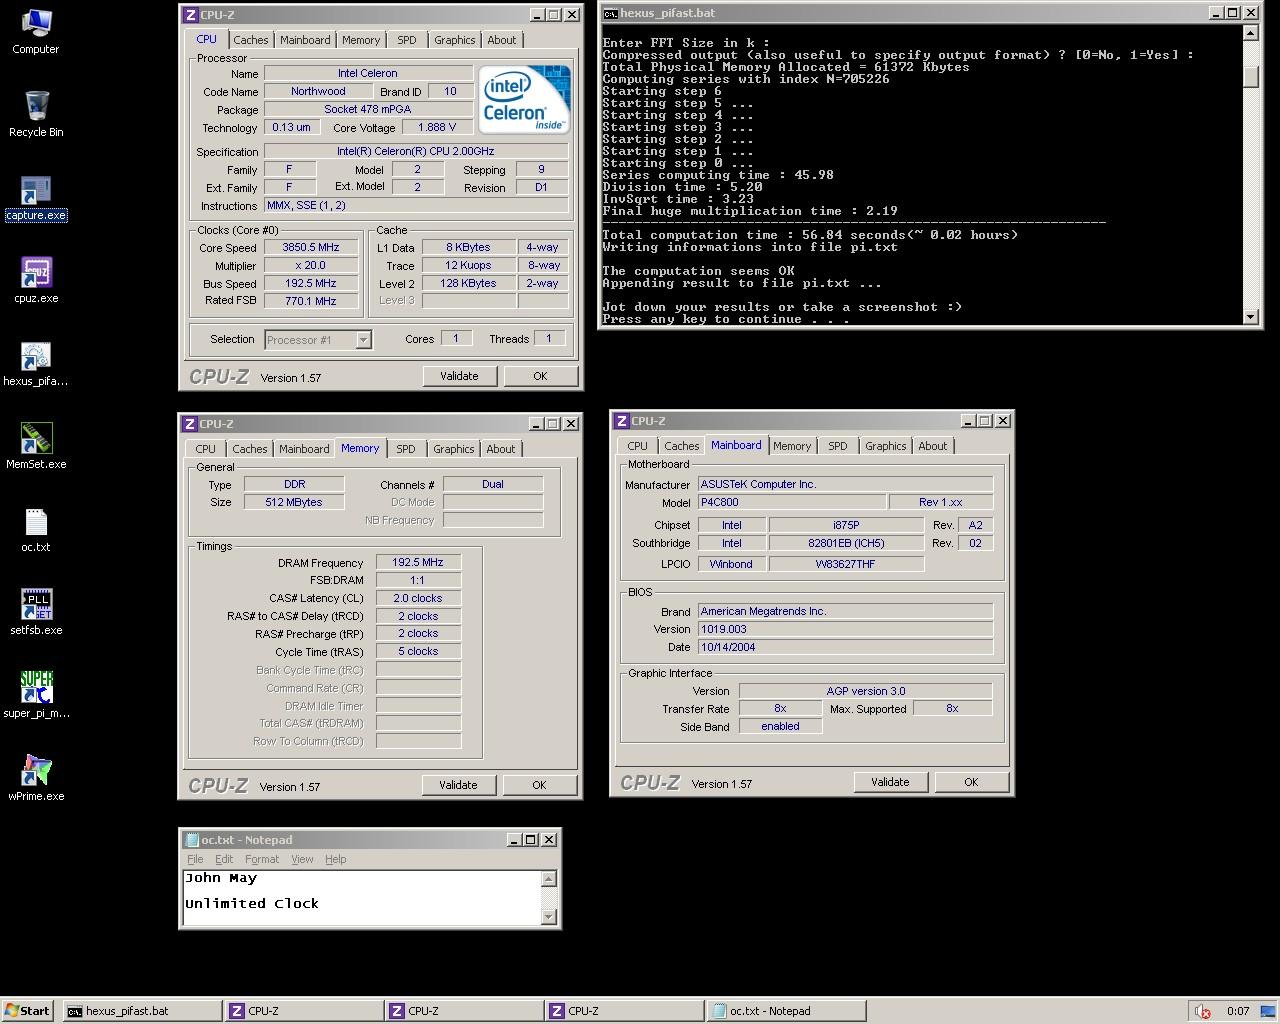Viewport: 1280px width, 1024px height.
Task: Click Validate in the Memory tab window
Action: (458, 785)
